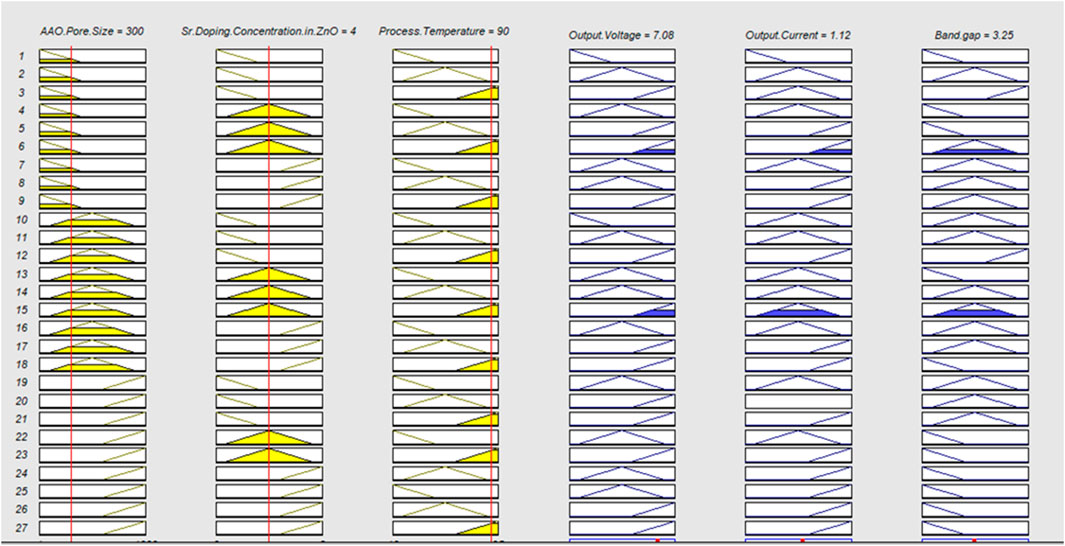Click the Output.Voltage = 7.08 title

621,35
